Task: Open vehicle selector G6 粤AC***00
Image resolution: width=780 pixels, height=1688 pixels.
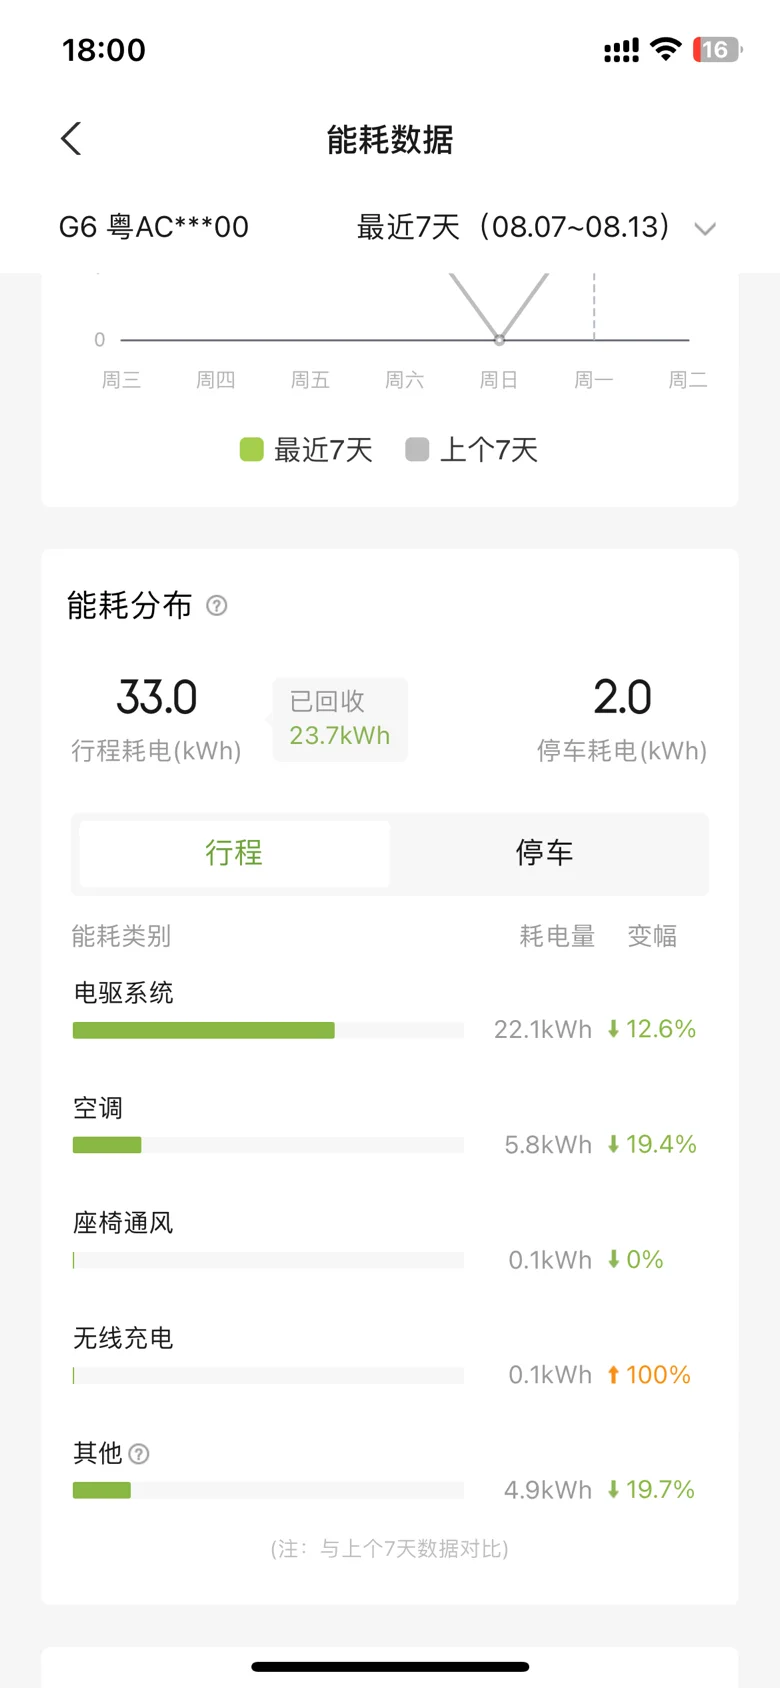Action: click(154, 227)
